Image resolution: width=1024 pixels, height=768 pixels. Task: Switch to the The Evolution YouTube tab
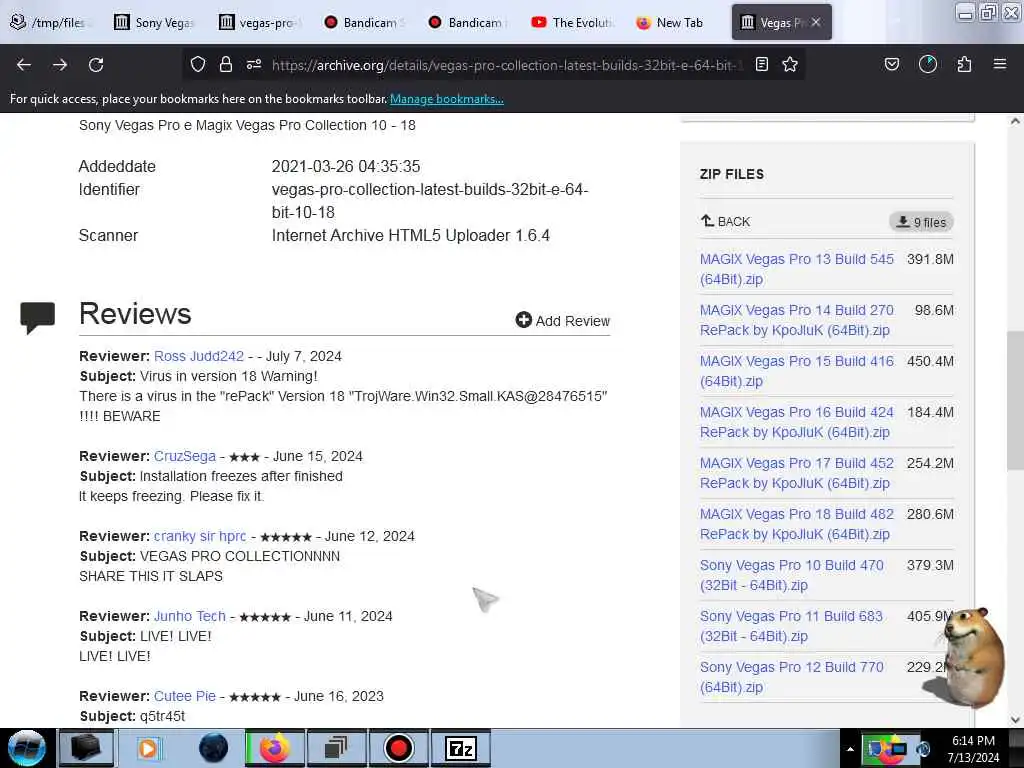pos(573,22)
